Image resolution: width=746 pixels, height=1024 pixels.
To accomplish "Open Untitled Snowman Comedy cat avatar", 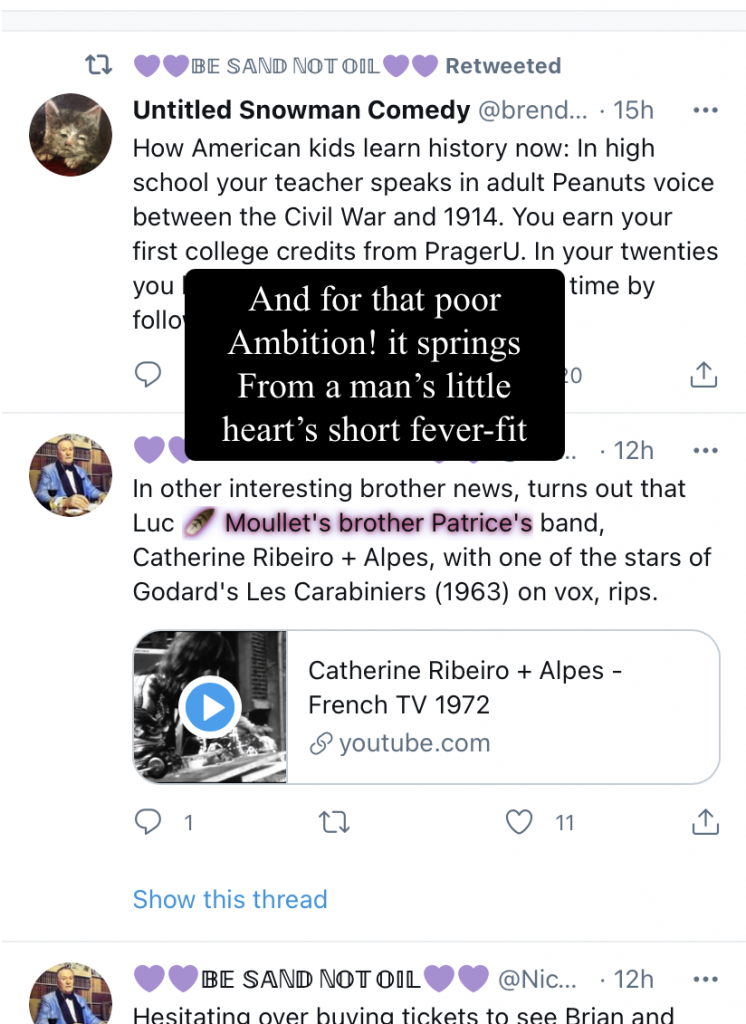I will pos(71,135).
